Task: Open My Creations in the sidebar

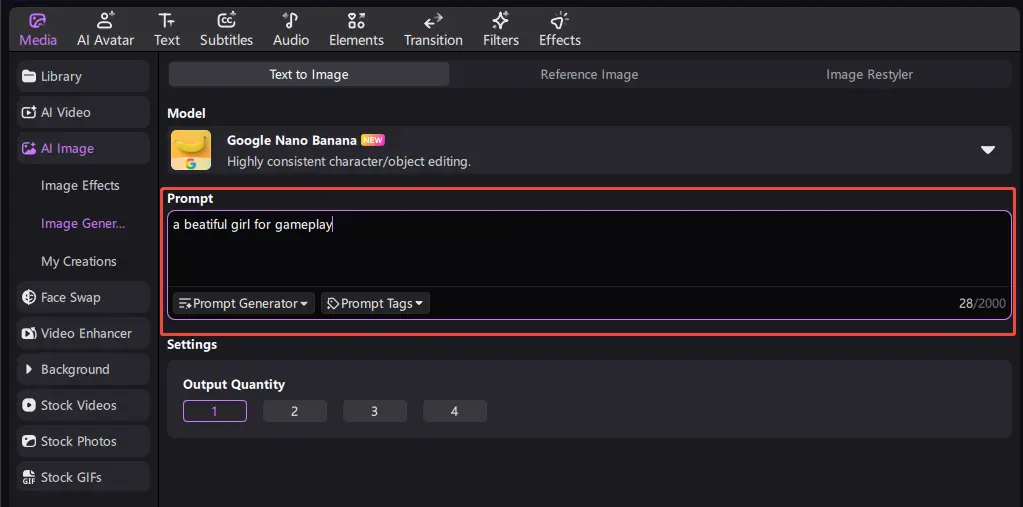Action: (79, 261)
